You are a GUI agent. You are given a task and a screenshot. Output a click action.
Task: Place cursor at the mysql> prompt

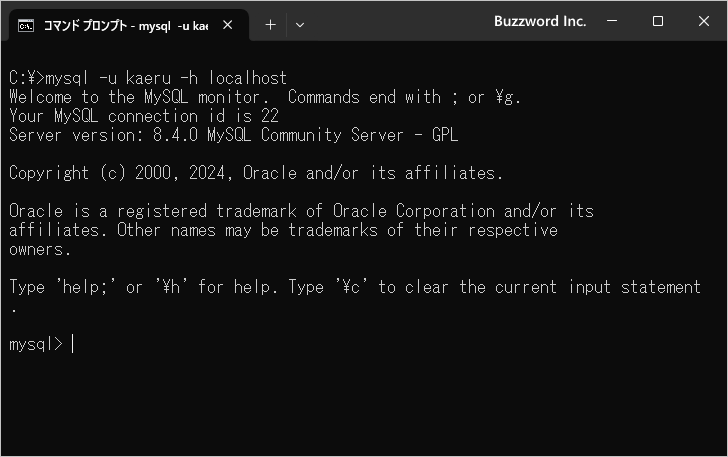pos(72,344)
